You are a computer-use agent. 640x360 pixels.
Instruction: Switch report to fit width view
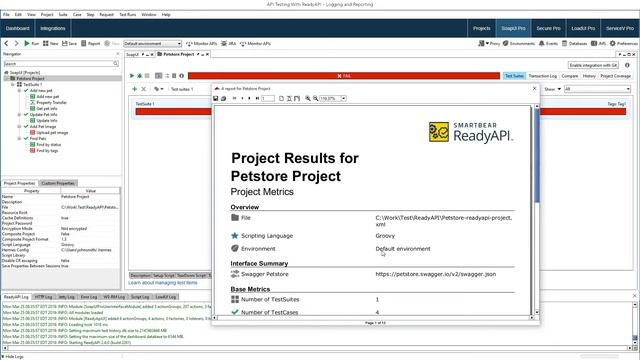tap(297, 98)
